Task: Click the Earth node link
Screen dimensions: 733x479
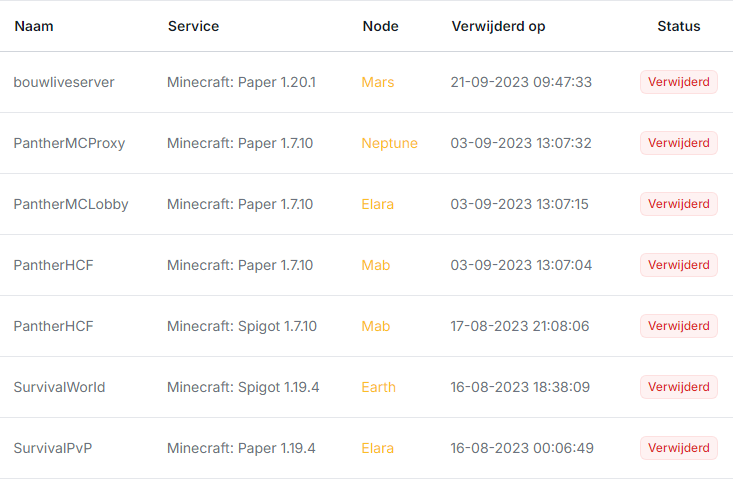Action: click(x=378, y=387)
